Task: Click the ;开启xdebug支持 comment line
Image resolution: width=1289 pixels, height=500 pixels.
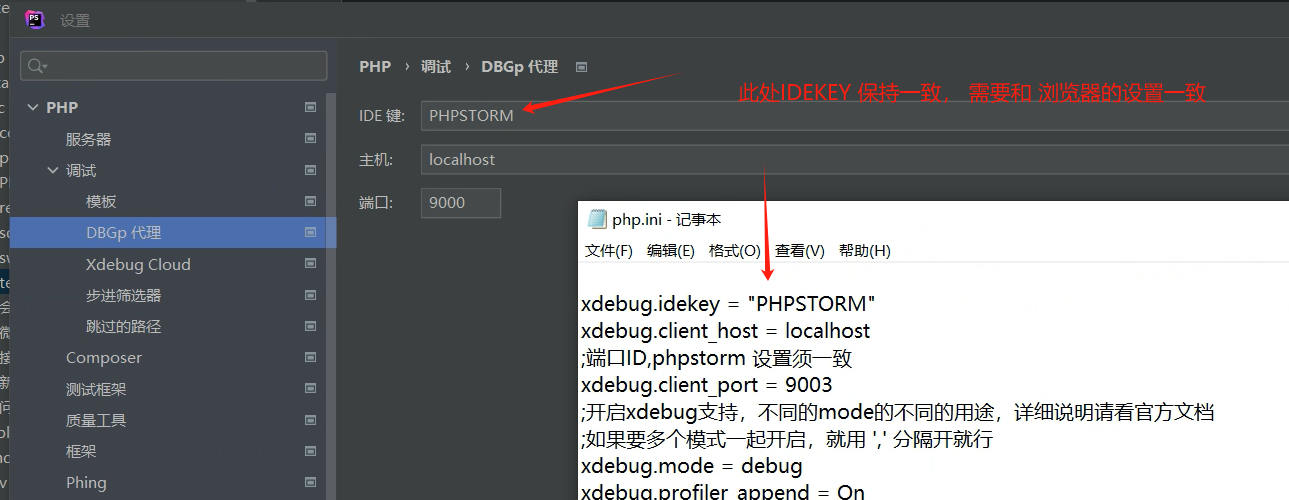Action: [898, 411]
